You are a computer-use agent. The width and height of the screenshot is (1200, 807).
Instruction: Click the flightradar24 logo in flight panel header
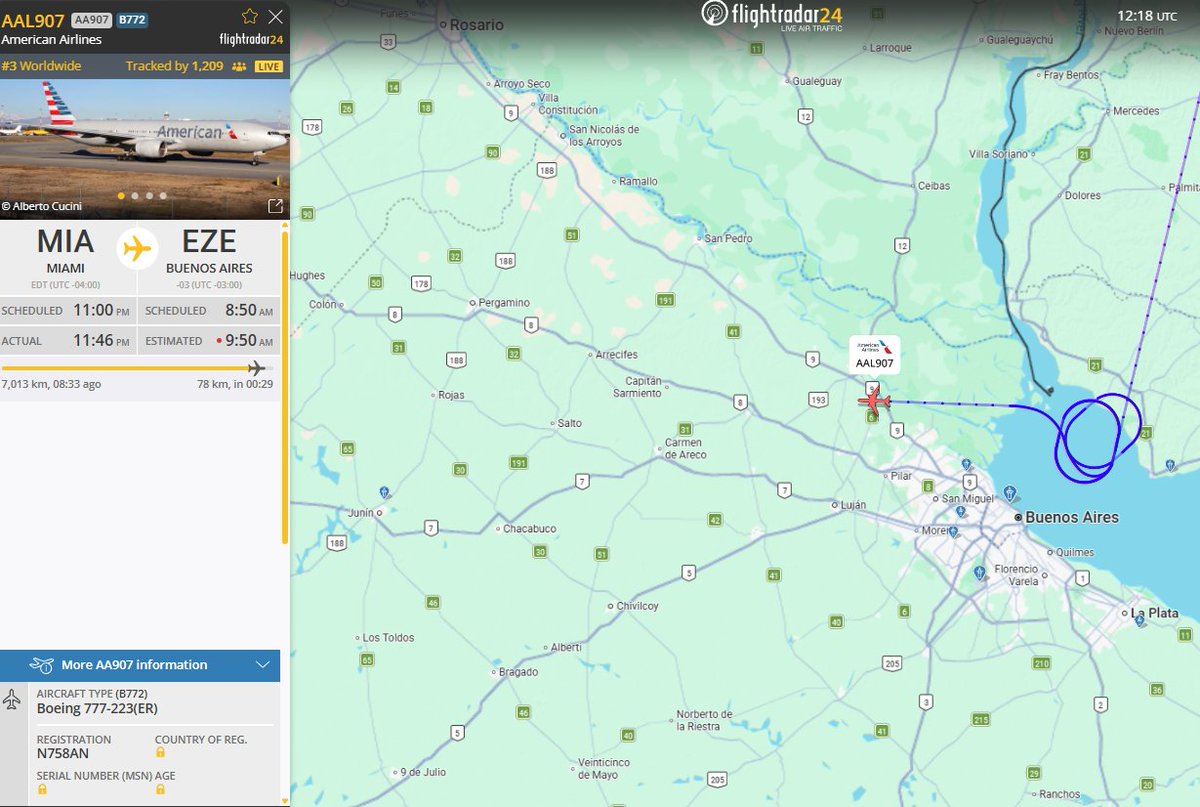(250, 39)
